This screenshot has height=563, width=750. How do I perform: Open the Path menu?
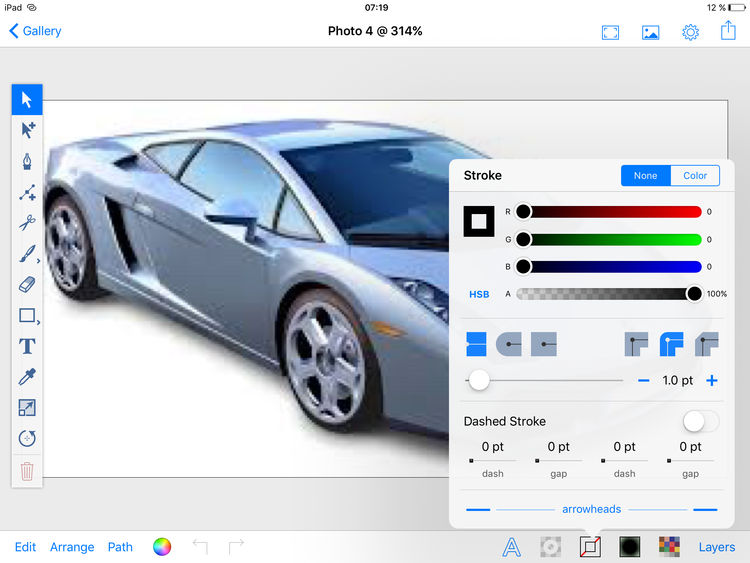coord(120,547)
